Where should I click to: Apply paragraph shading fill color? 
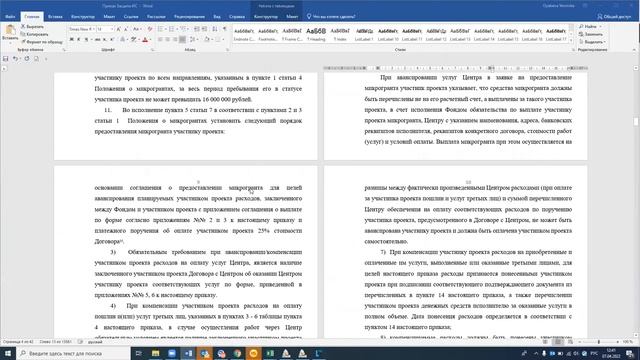click(x=207, y=40)
